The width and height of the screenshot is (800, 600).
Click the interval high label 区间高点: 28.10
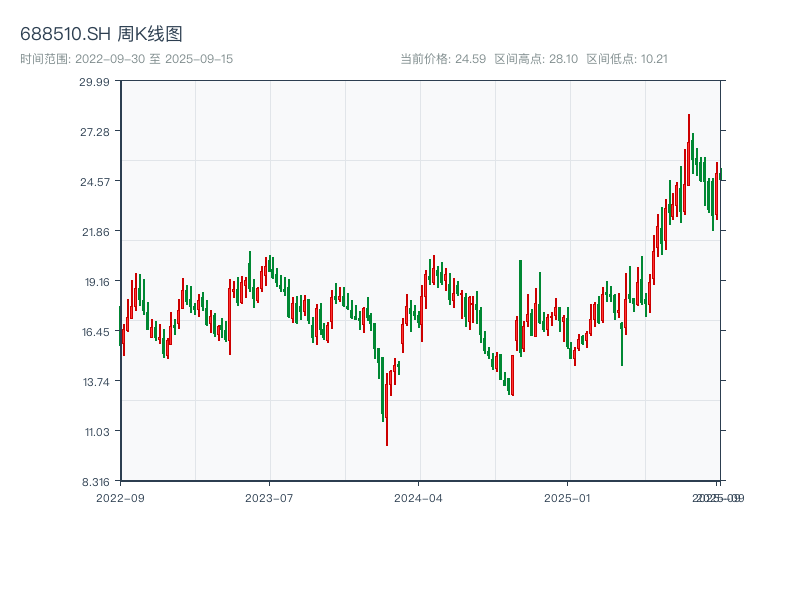tap(536, 59)
